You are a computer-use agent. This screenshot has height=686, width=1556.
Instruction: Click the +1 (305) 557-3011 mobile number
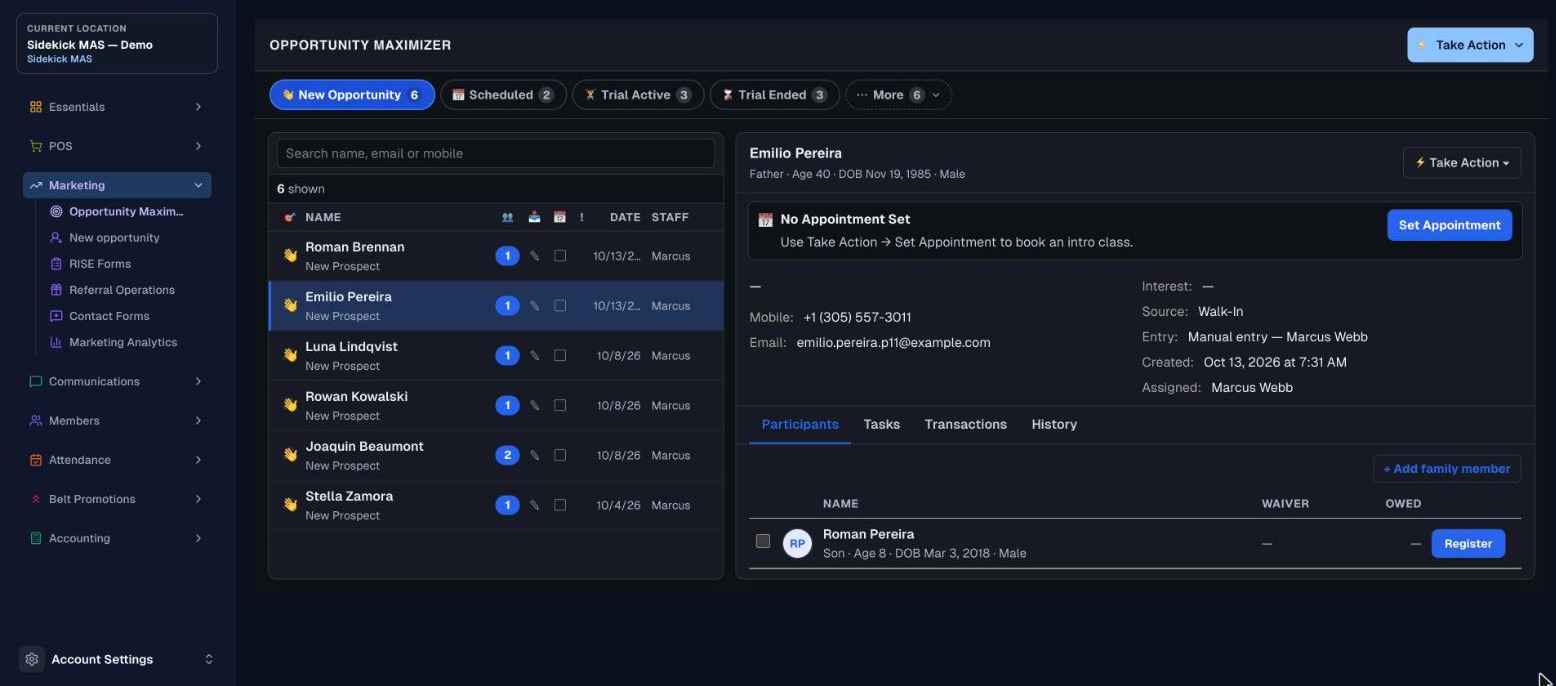point(857,318)
